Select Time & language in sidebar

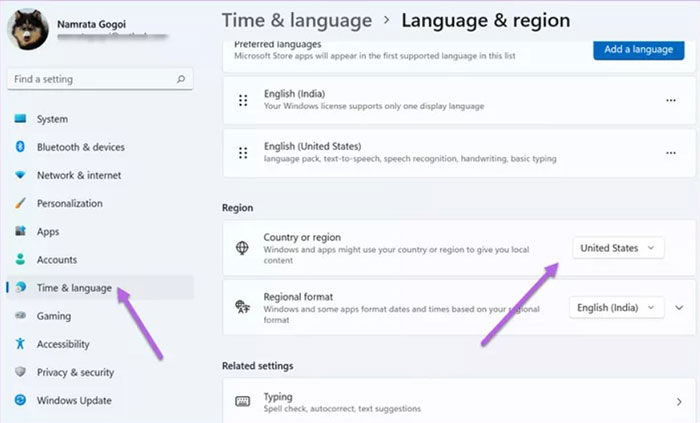coord(100,287)
